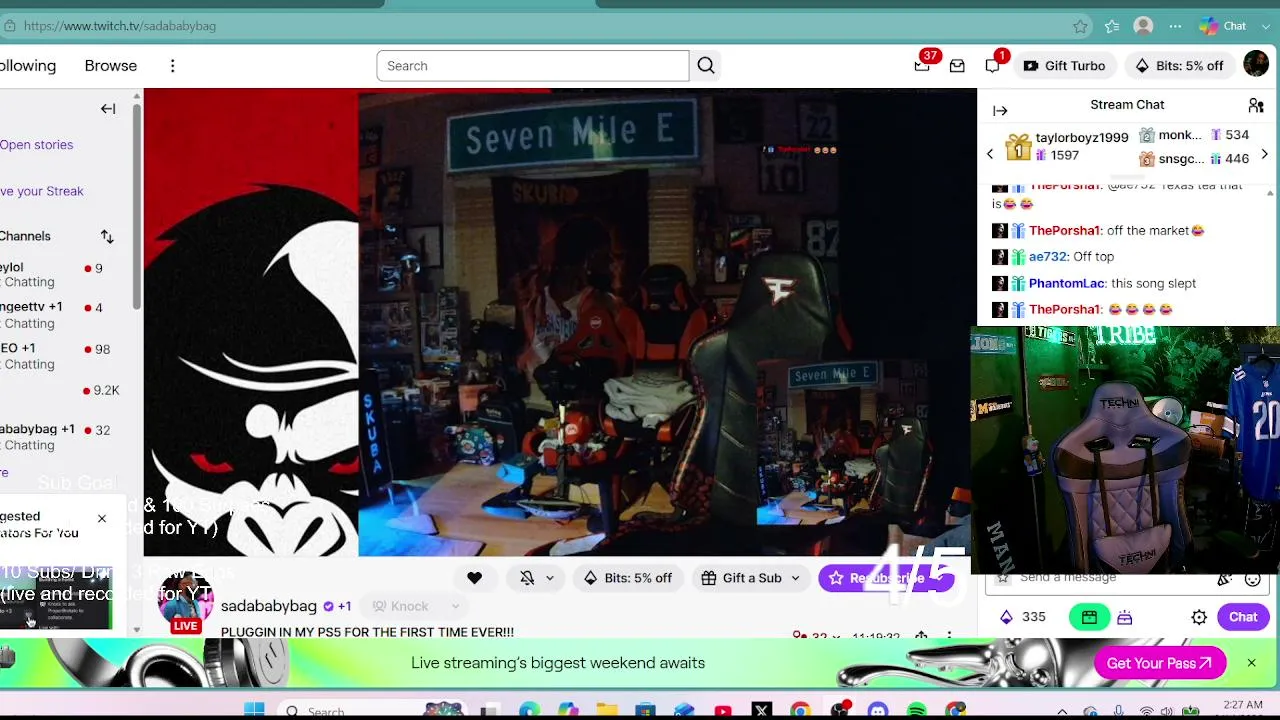Open Spotify from the taskbar

[917, 710]
